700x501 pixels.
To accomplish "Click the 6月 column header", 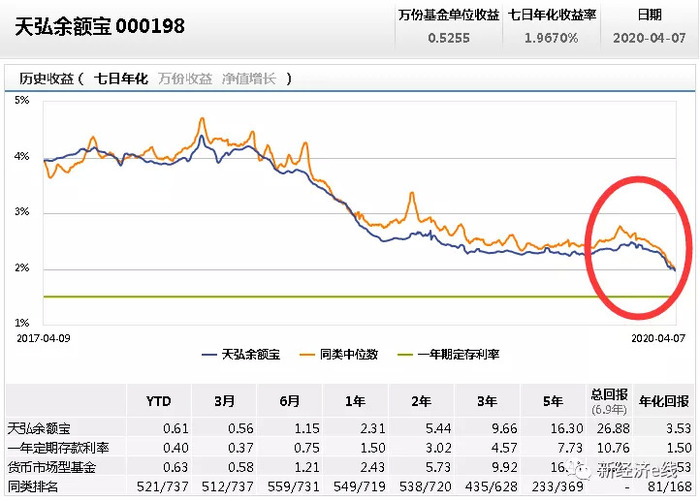I will pyautogui.click(x=289, y=401).
